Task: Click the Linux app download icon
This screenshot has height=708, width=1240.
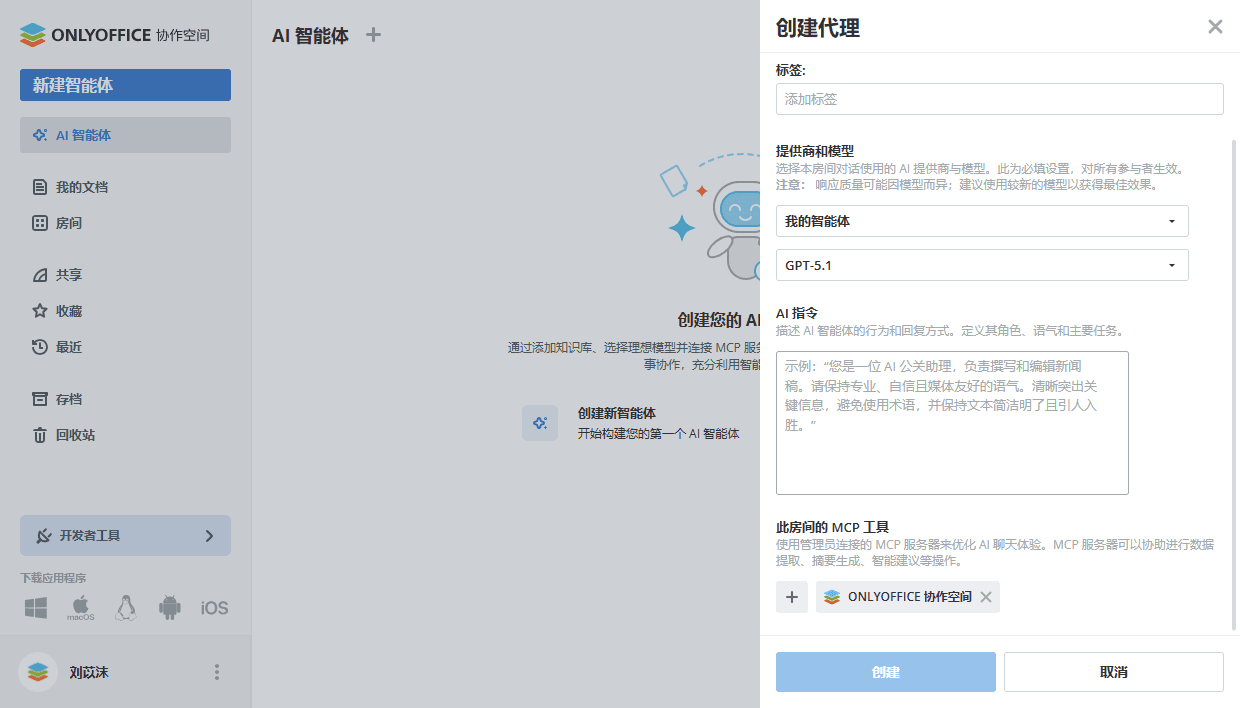Action: tap(125, 607)
